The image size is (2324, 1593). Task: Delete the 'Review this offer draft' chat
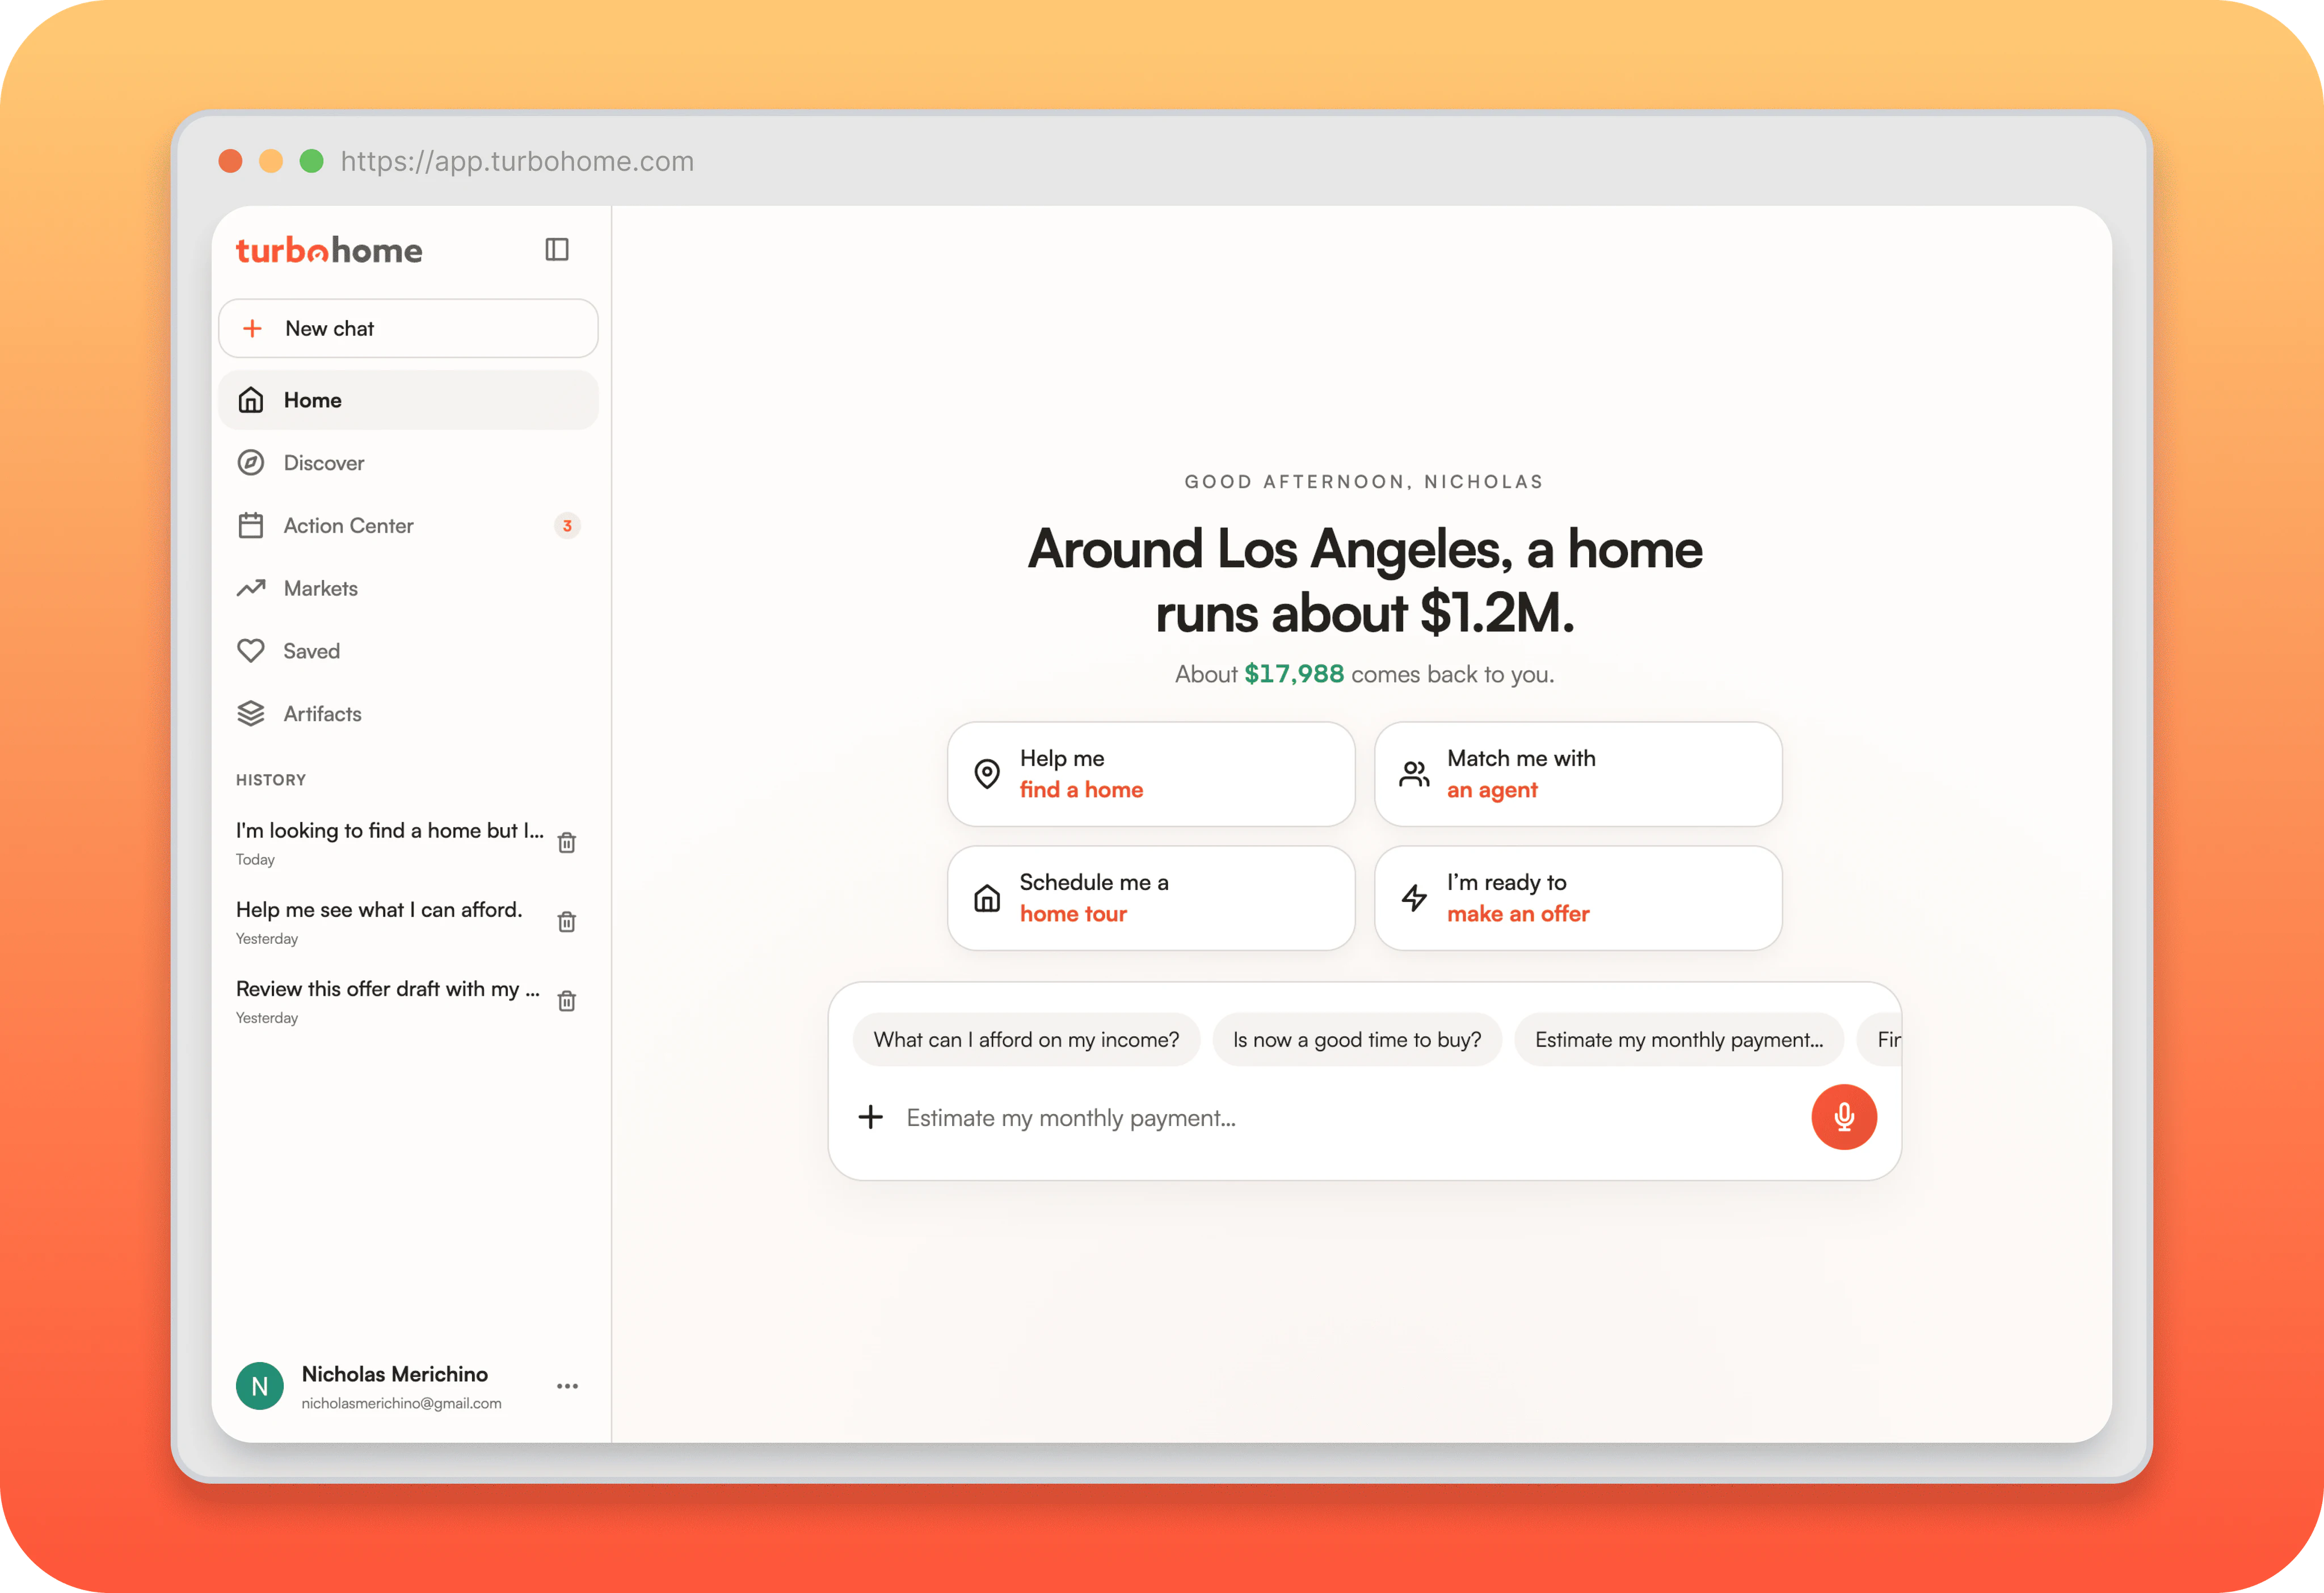pos(567,1000)
